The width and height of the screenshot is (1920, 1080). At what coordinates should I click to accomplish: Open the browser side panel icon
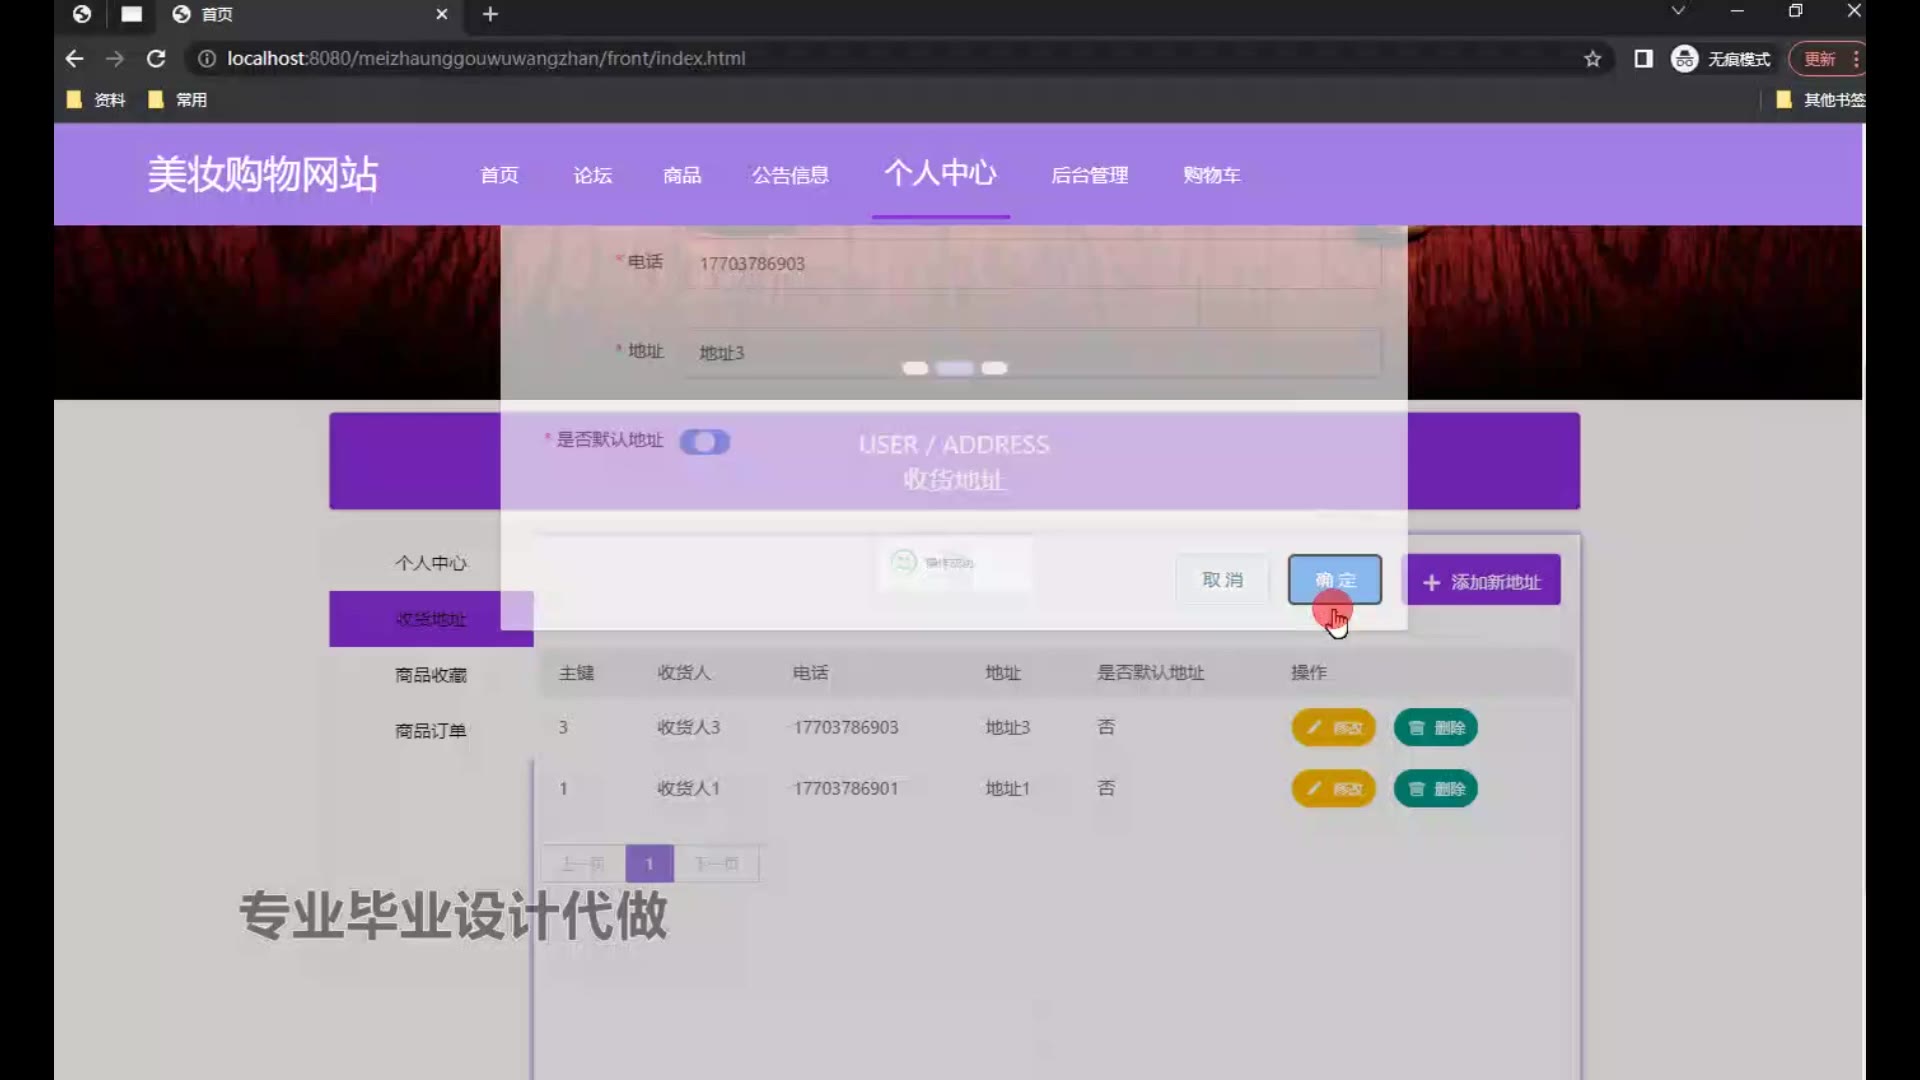point(1643,59)
